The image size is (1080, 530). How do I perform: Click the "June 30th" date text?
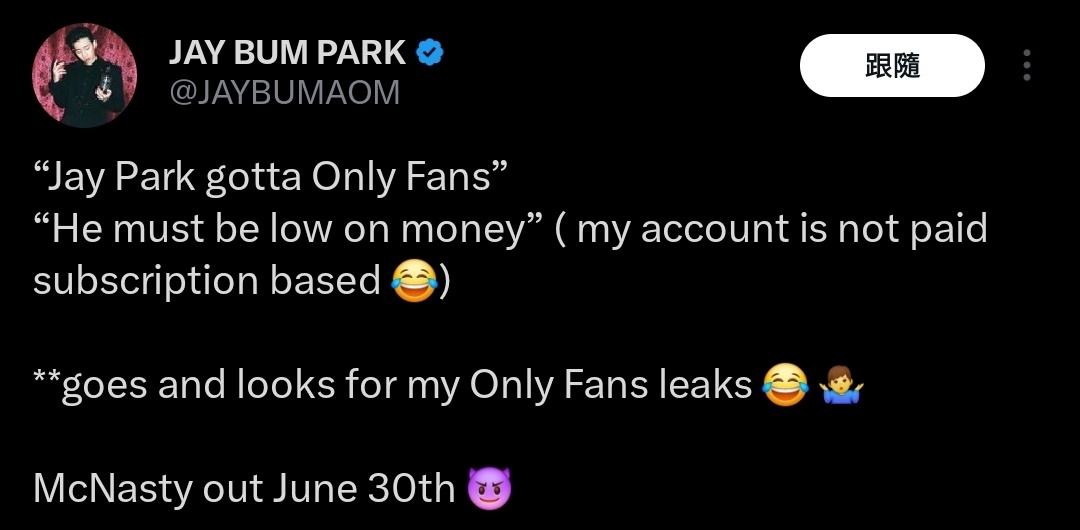click(x=363, y=489)
